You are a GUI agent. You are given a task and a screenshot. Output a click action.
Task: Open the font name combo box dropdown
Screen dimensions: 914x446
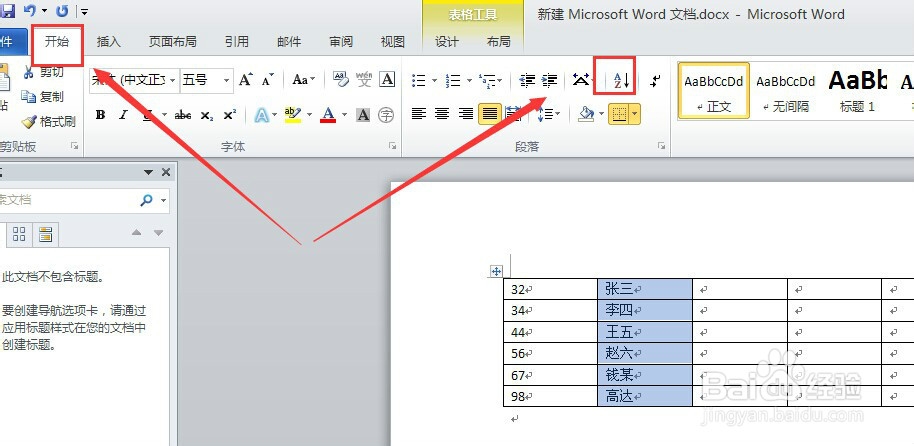click(x=172, y=80)
